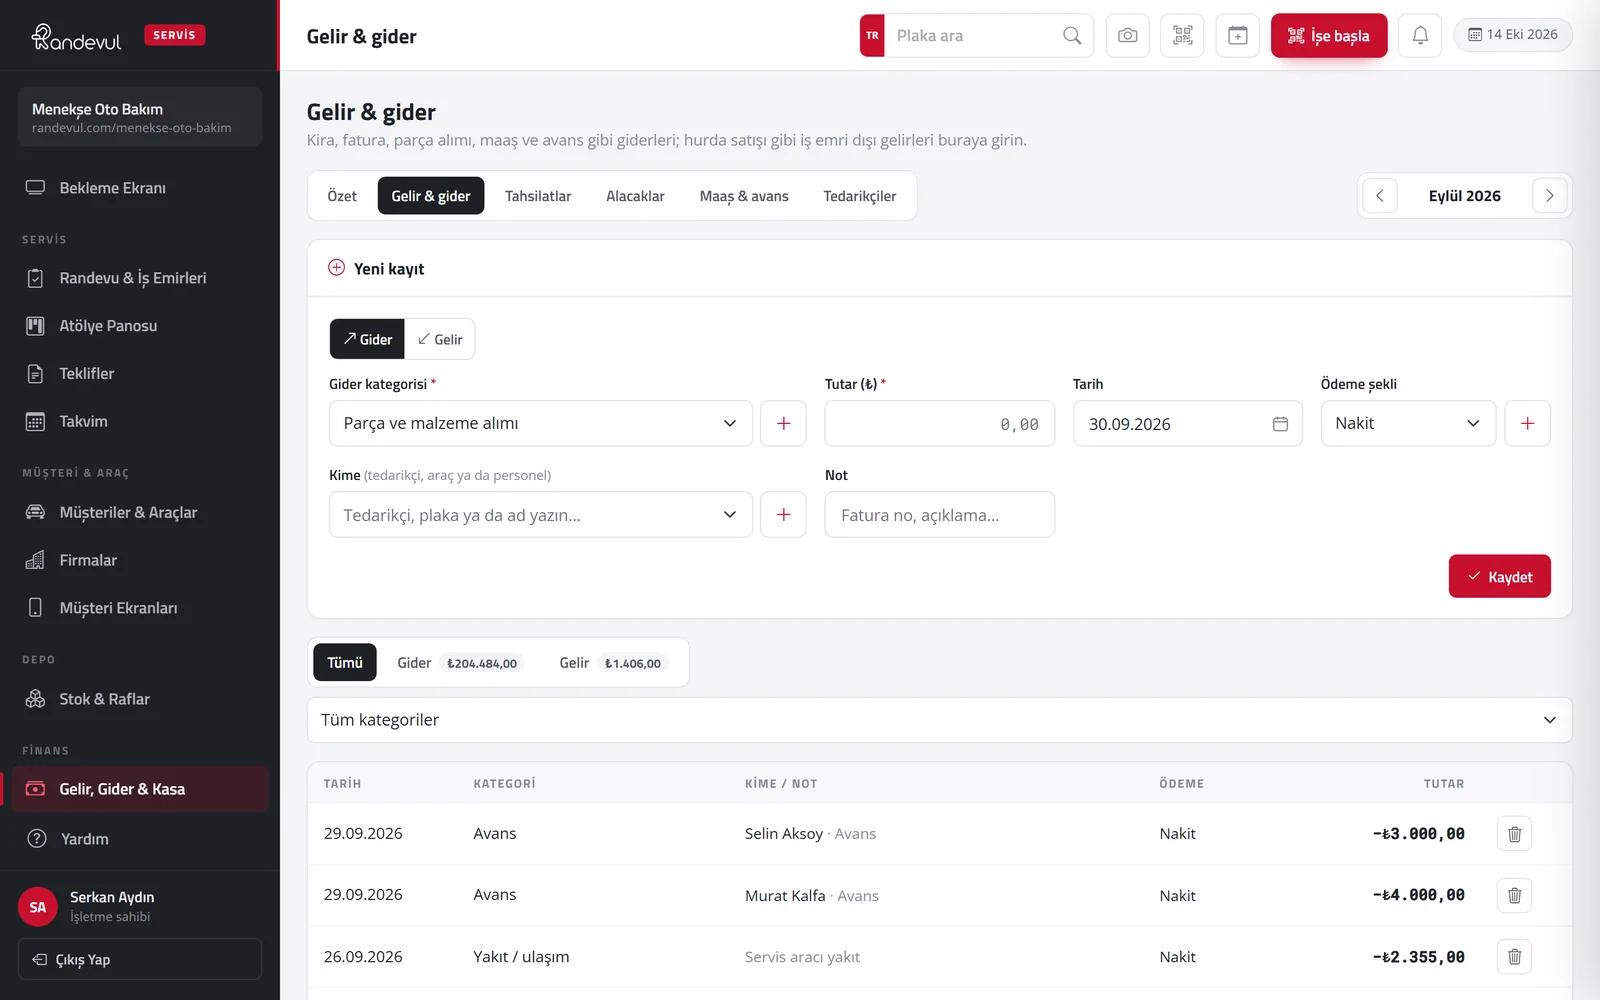Add new expense category plus button
The width and height of the screenshot is (1600, 1000).
(x=783, y=424)
